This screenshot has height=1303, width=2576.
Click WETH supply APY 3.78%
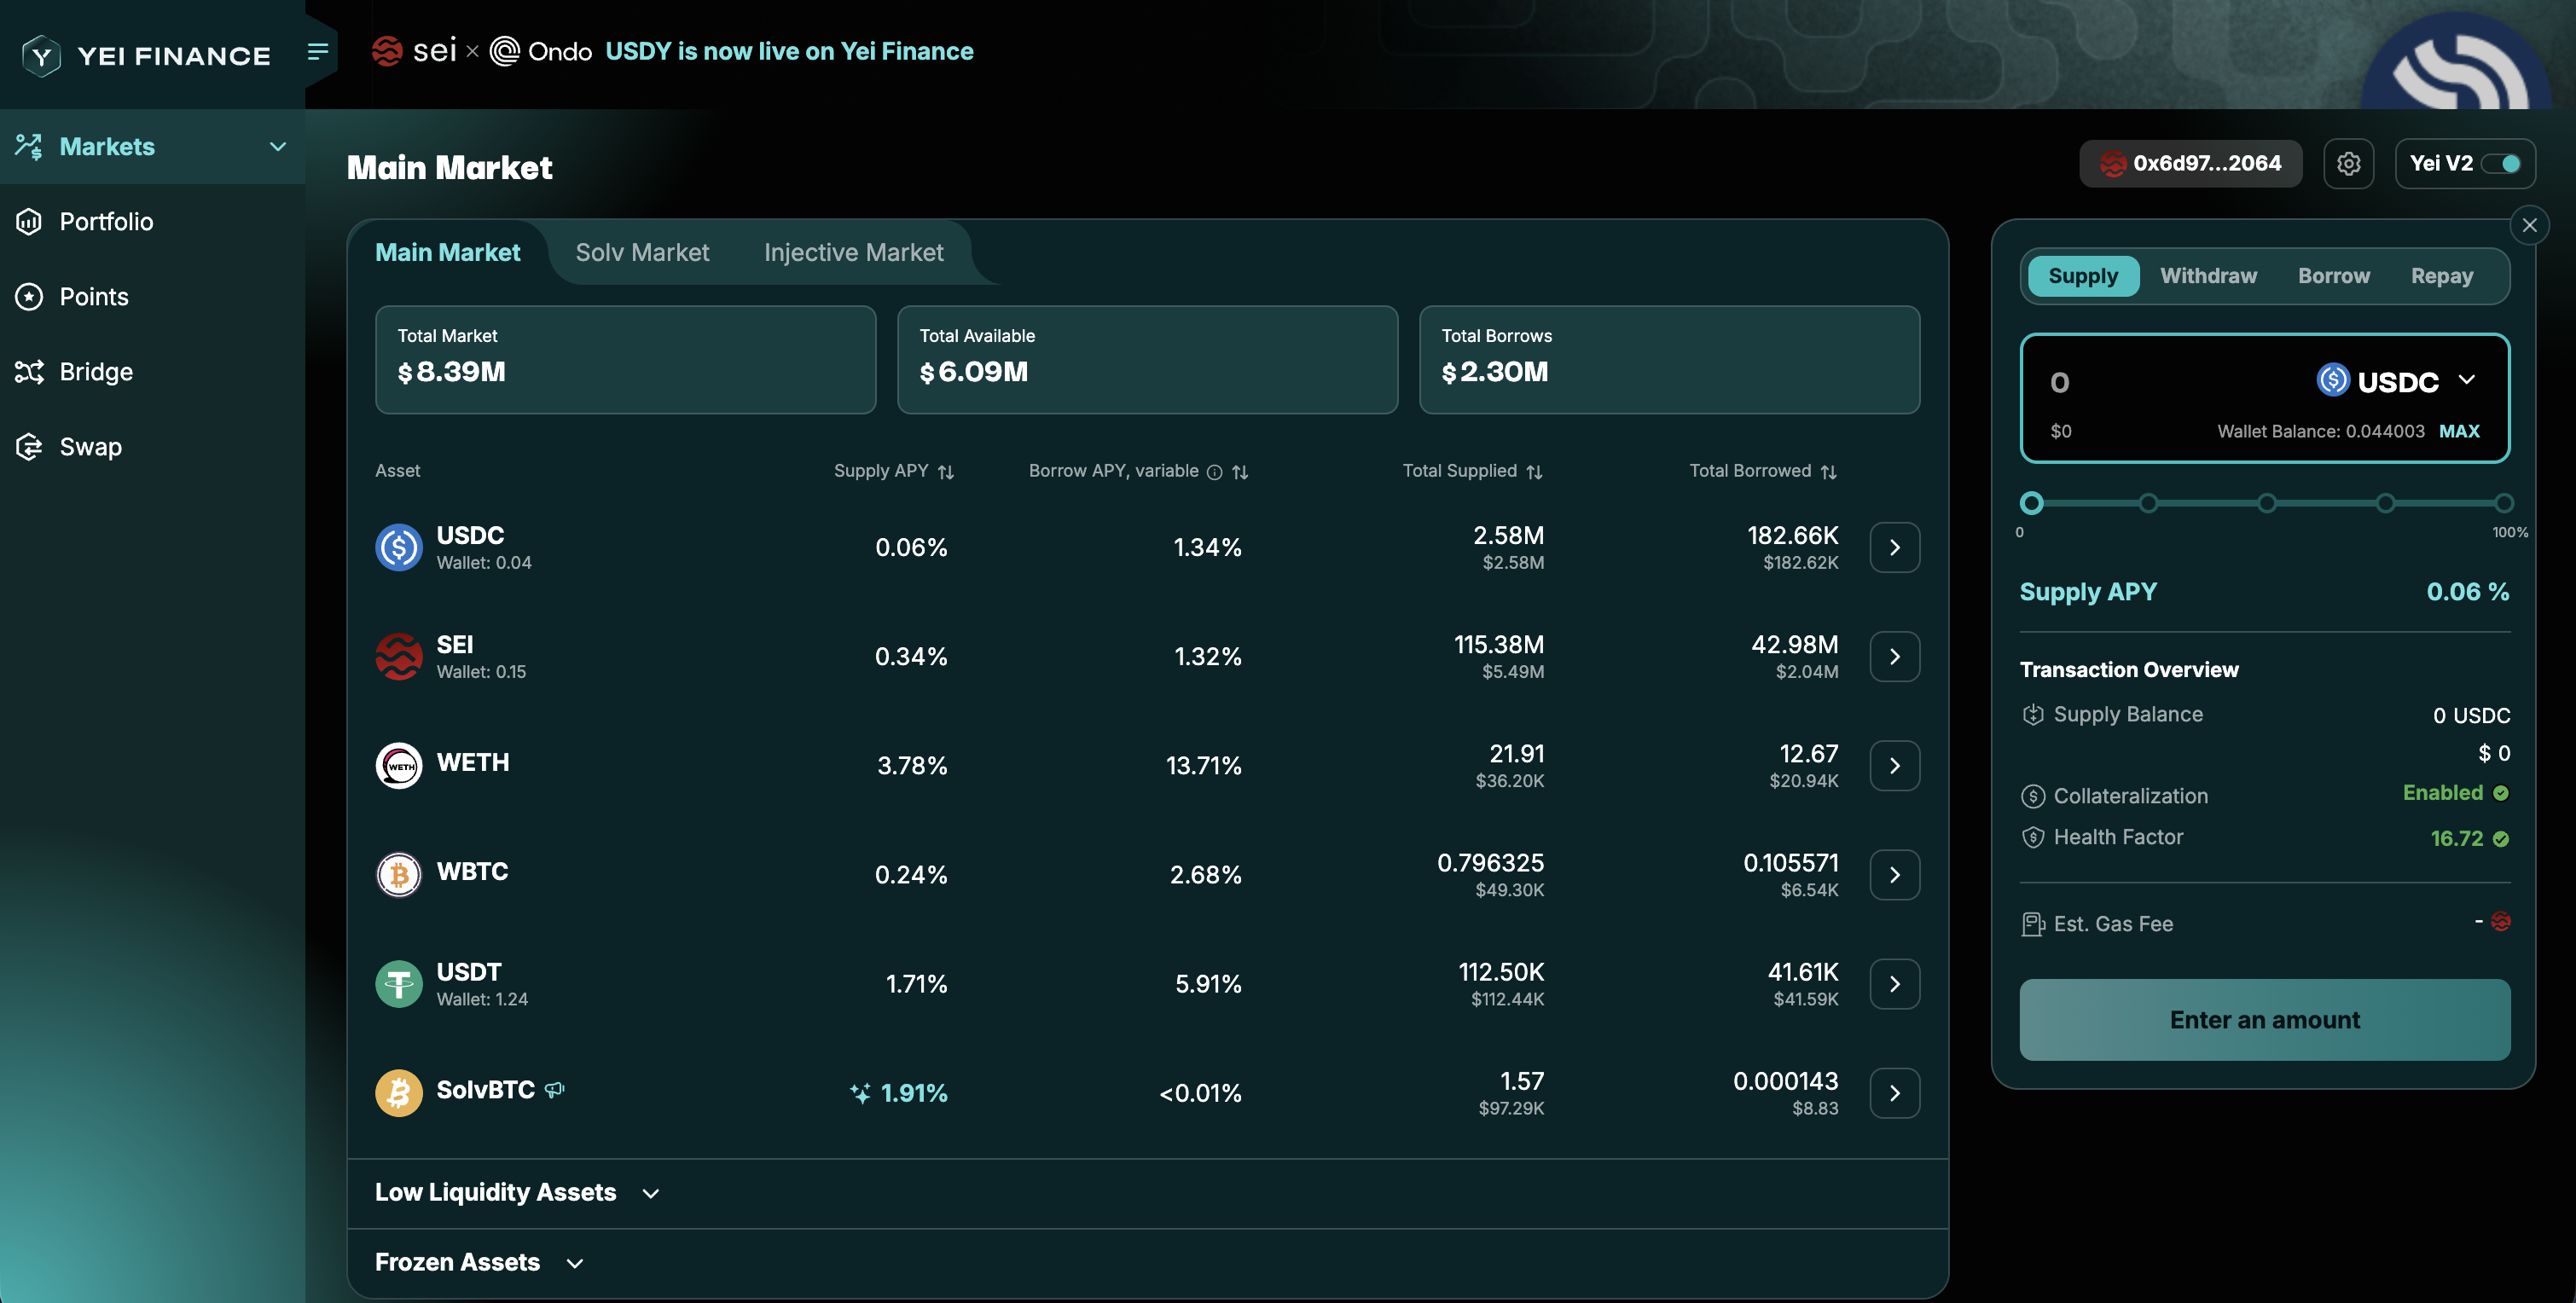[x=912, y=766]
